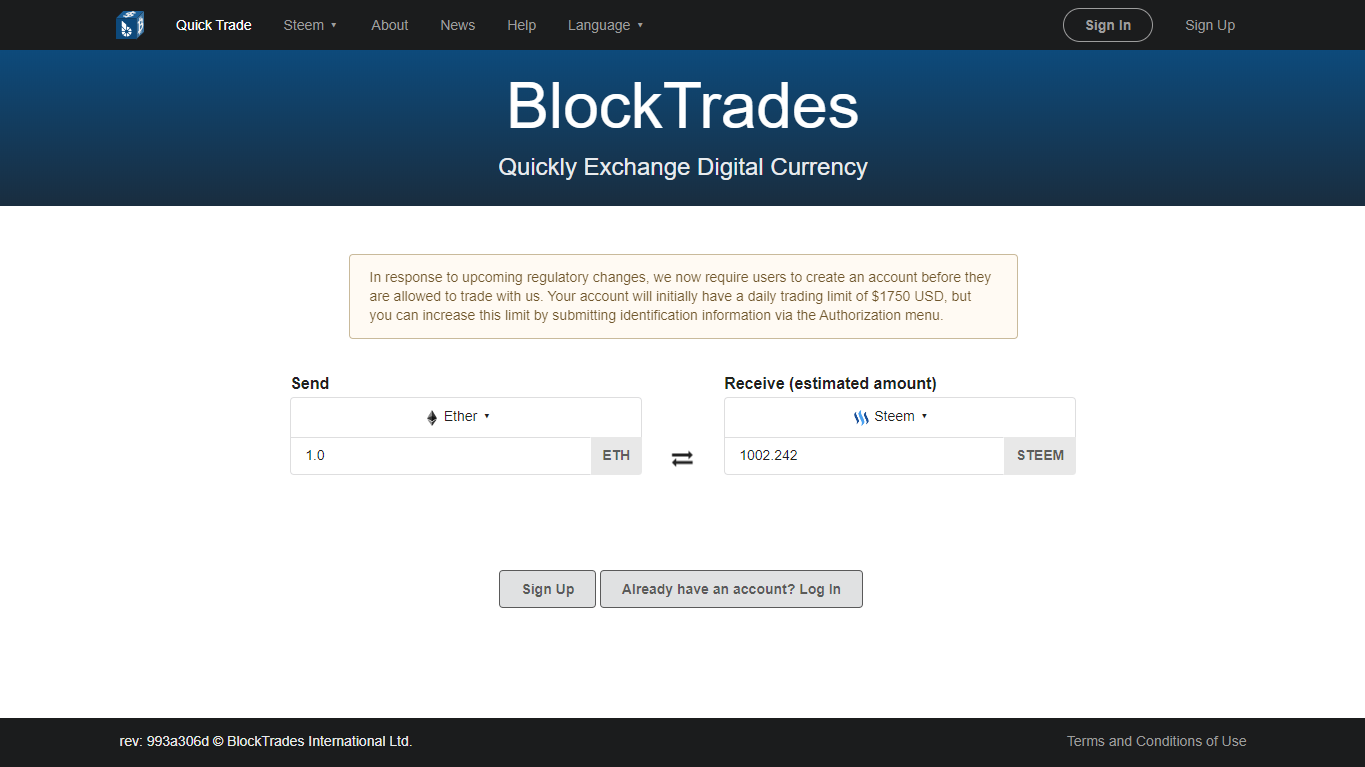Click the ETH currency unit label
This screenshot has width=1365, height=767.
616,455
